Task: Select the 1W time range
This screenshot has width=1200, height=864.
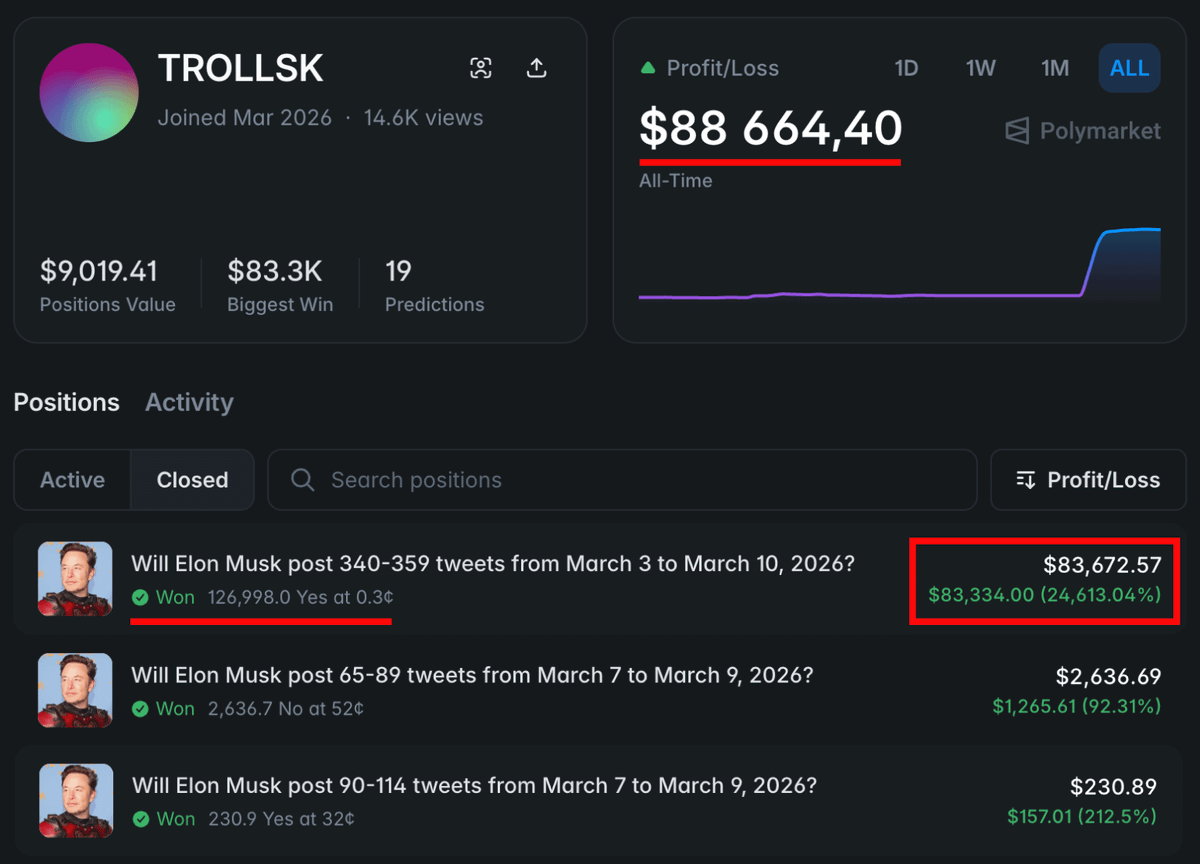Action: point(981,68)
